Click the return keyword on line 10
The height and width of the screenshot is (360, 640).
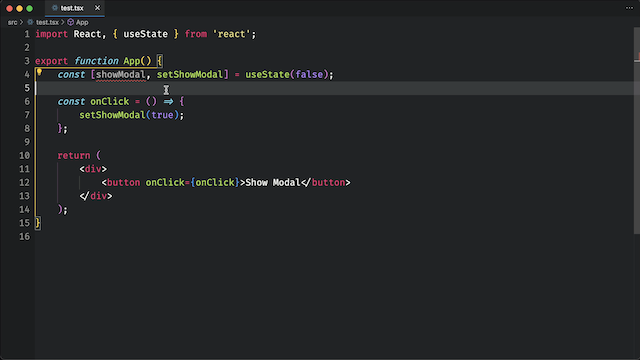tap(74, 156)
